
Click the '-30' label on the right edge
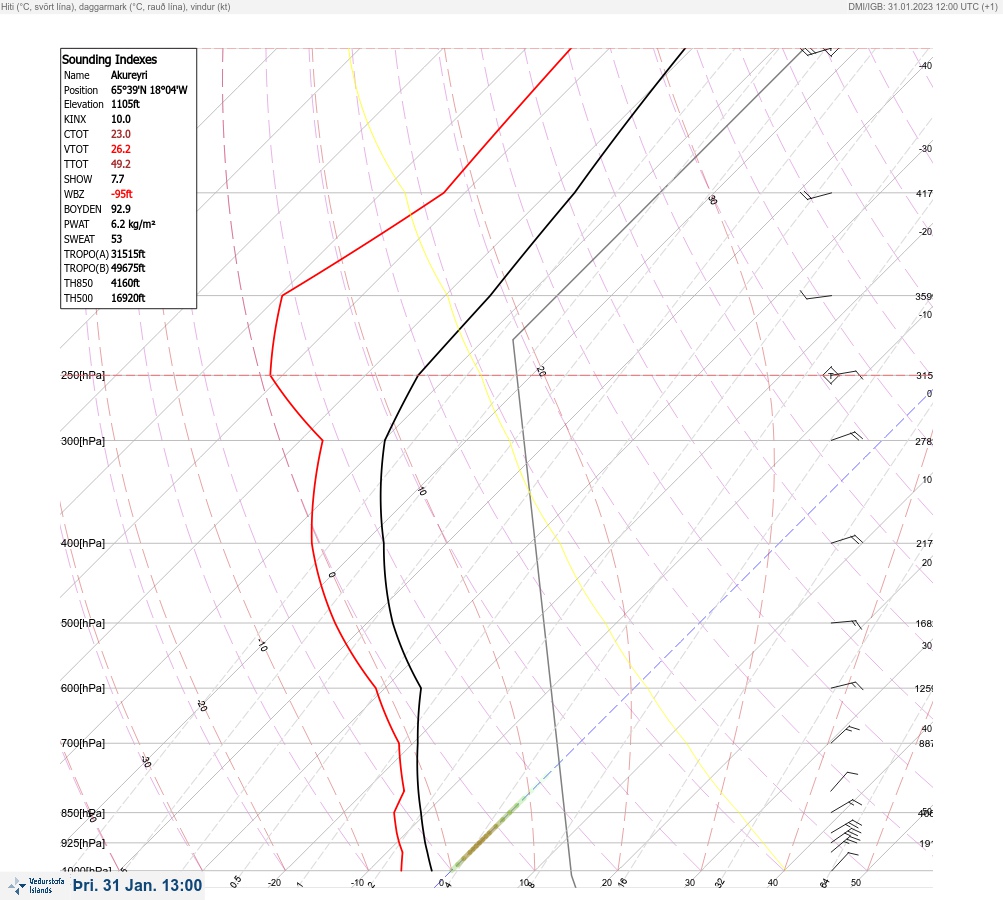click(x=925, y=149)
